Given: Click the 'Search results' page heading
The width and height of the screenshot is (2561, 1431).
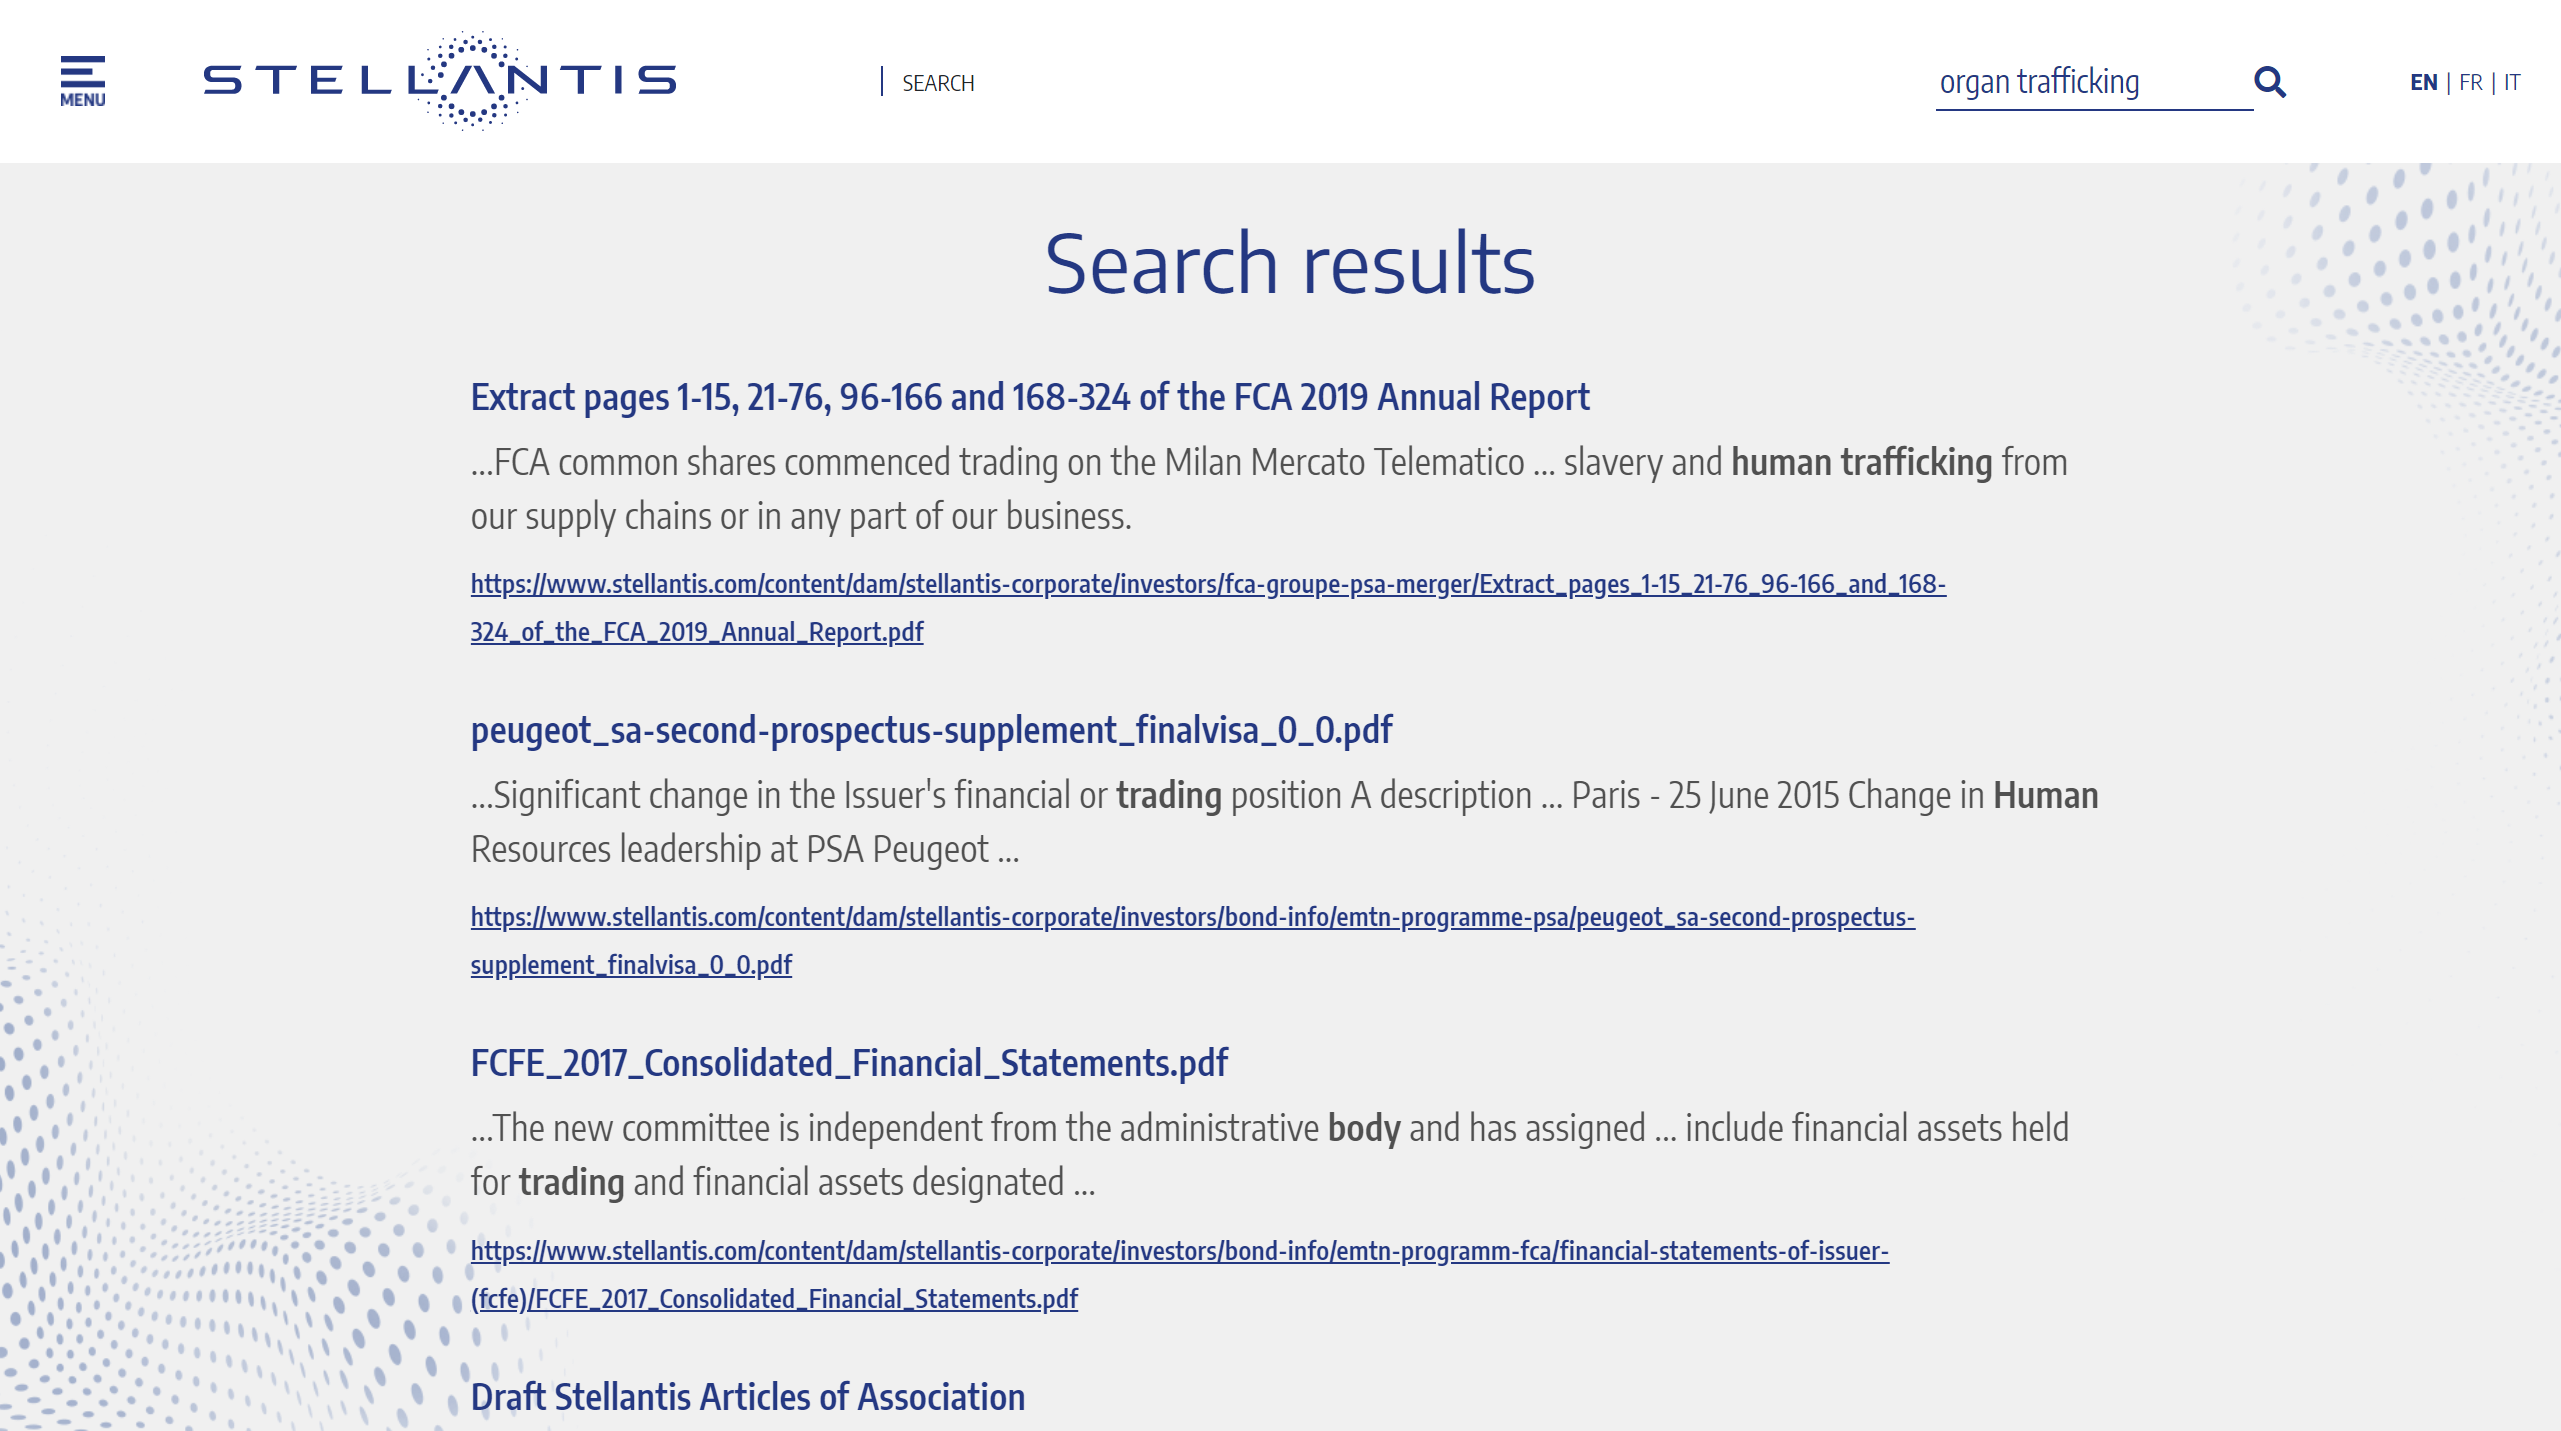Looking at the screenshot, I should pyautogui.click(x=1289, y=264).
